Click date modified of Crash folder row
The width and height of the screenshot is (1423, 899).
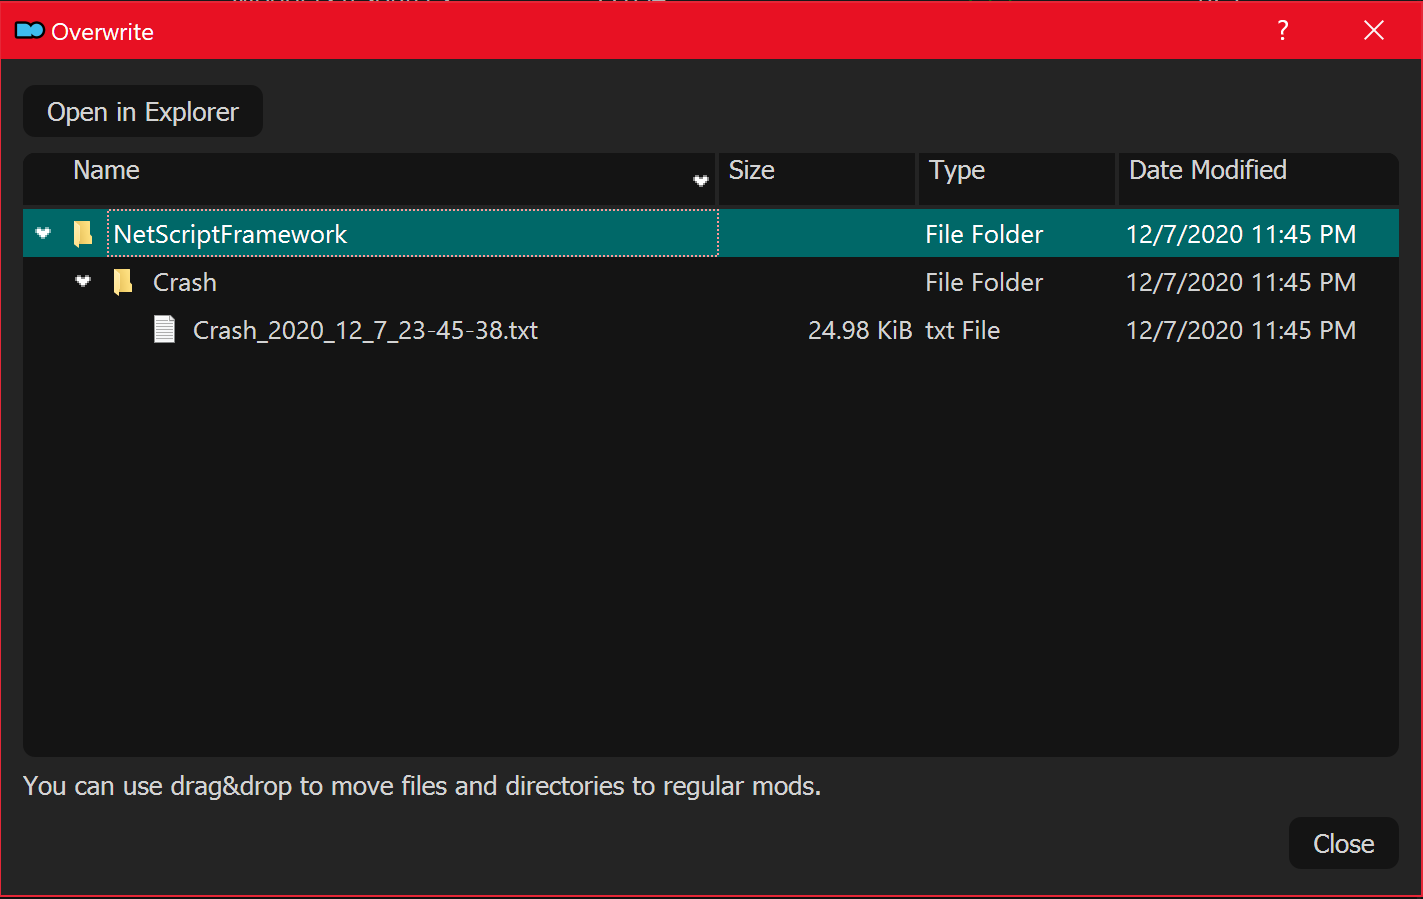point(1241,282)
